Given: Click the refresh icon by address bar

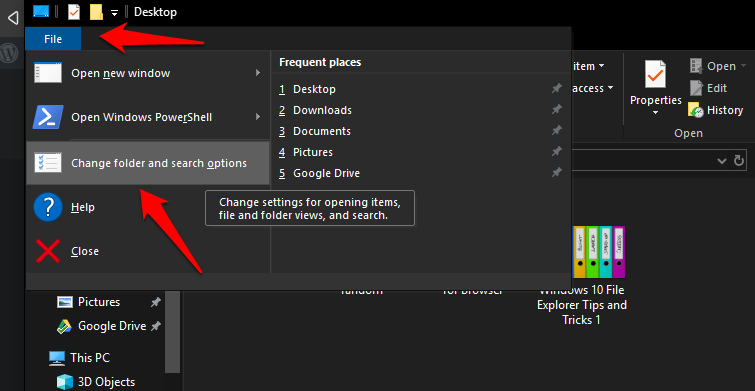Looking at the screenshot, I should [x=738, y=161].
